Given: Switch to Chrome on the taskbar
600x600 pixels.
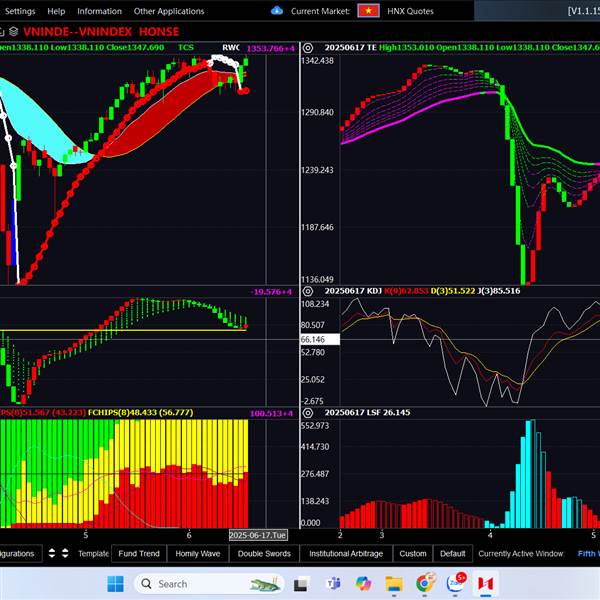Looking at the screenshot, I should 425,583.
